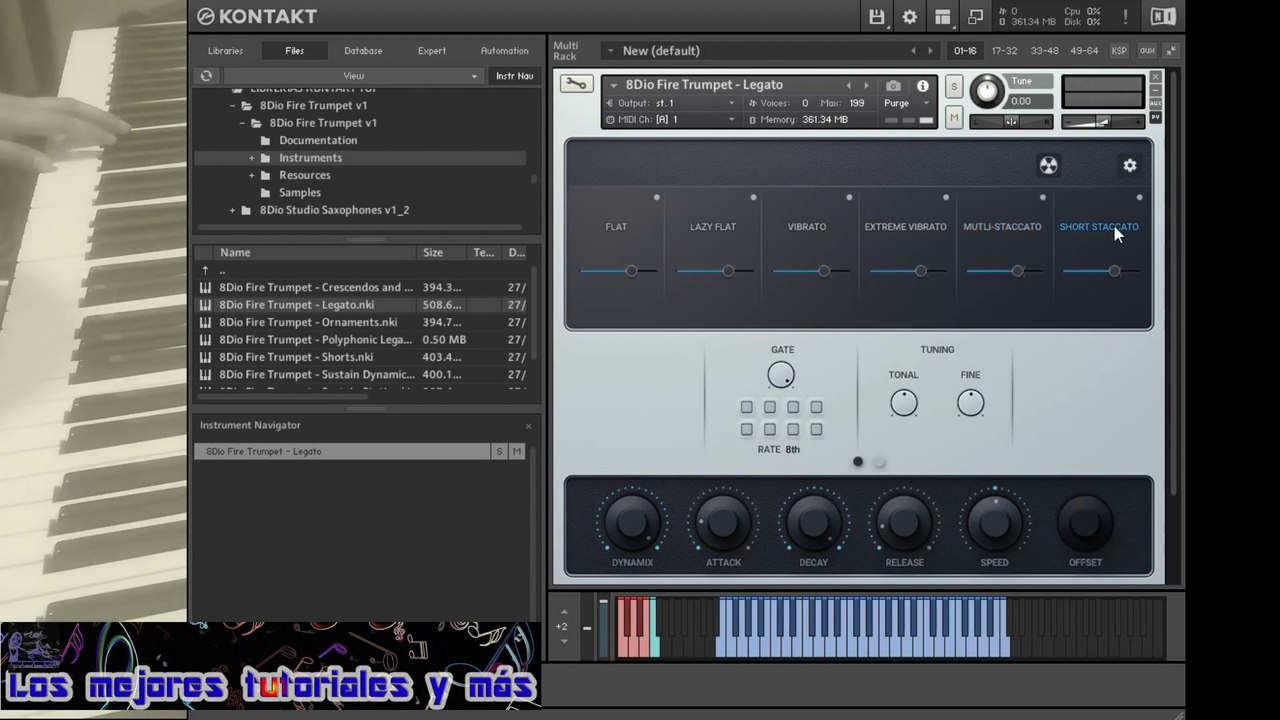1280x720 pixels.
Task: Click the next instrument arrow
Action: [867, 86]
